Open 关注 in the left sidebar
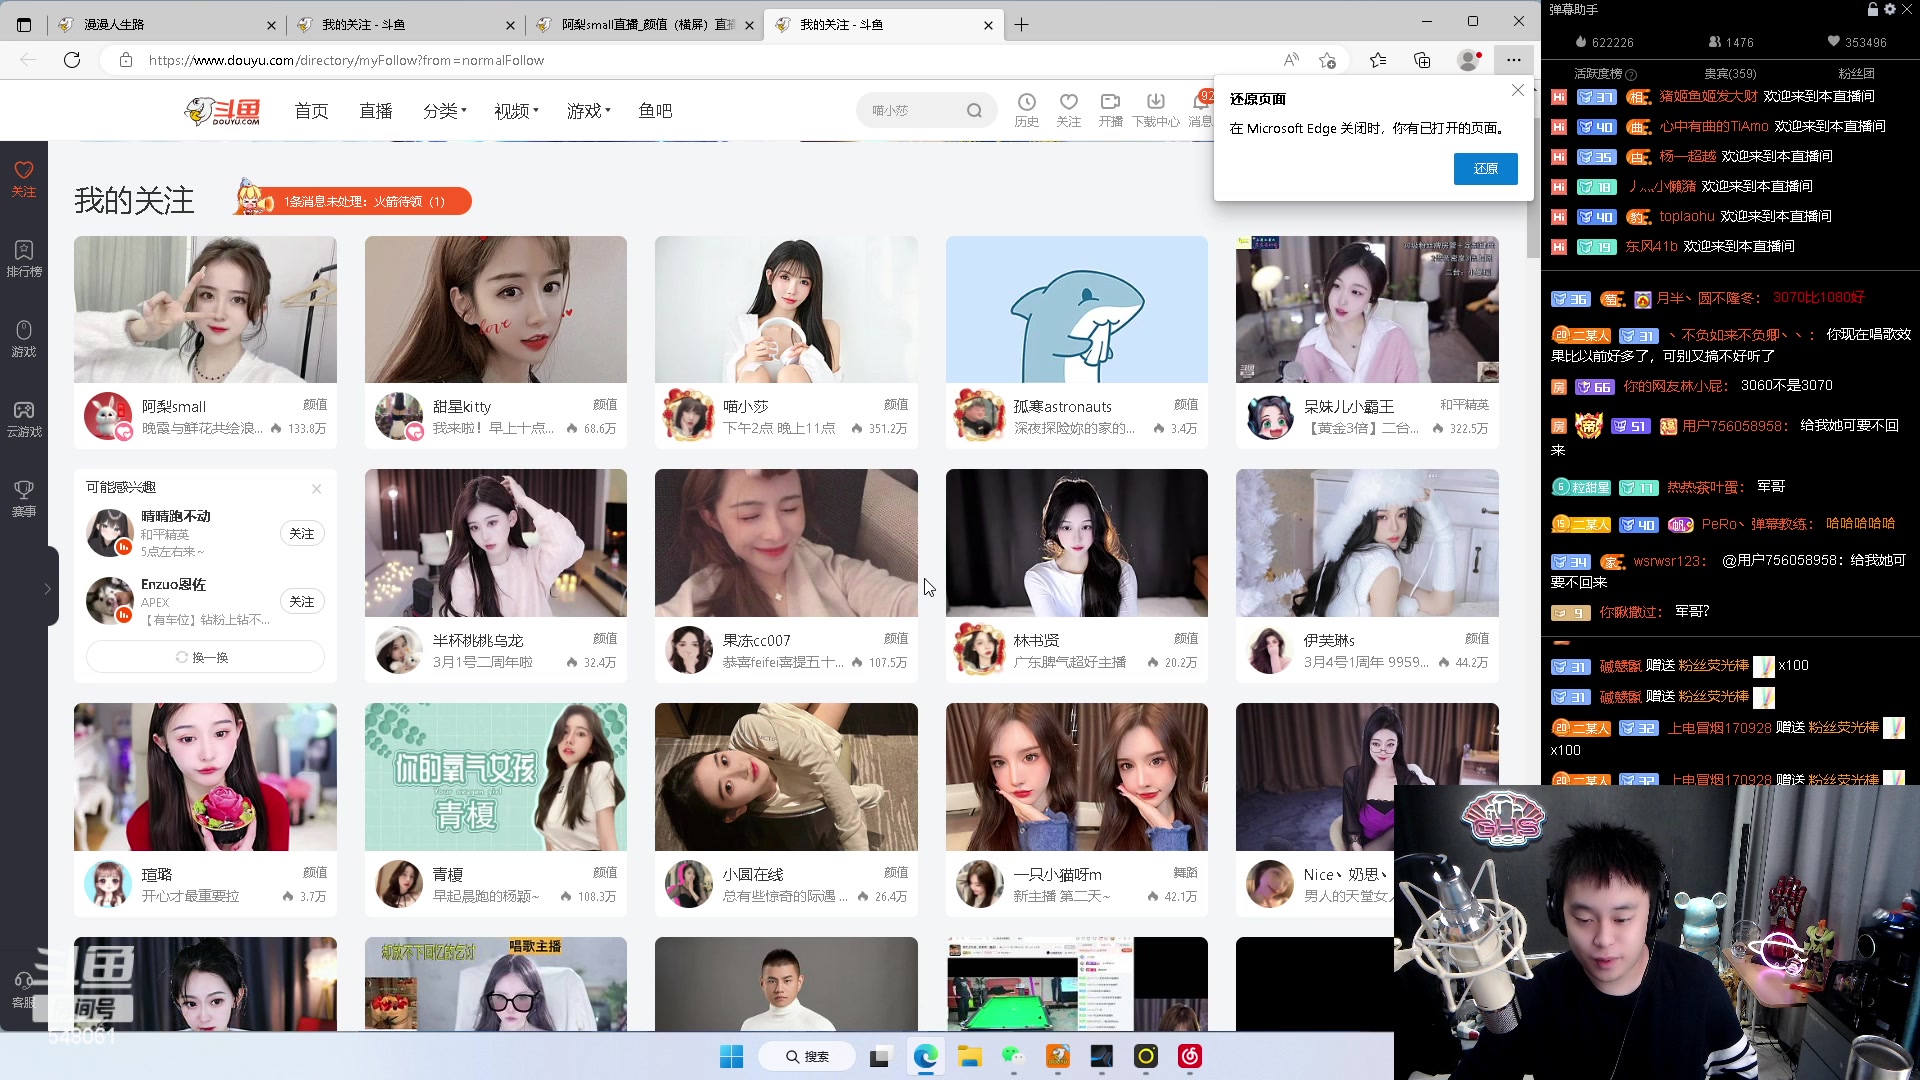The width and height of the screenshot is (1920, 1080). pyautogui.click(x=24, y=179)
